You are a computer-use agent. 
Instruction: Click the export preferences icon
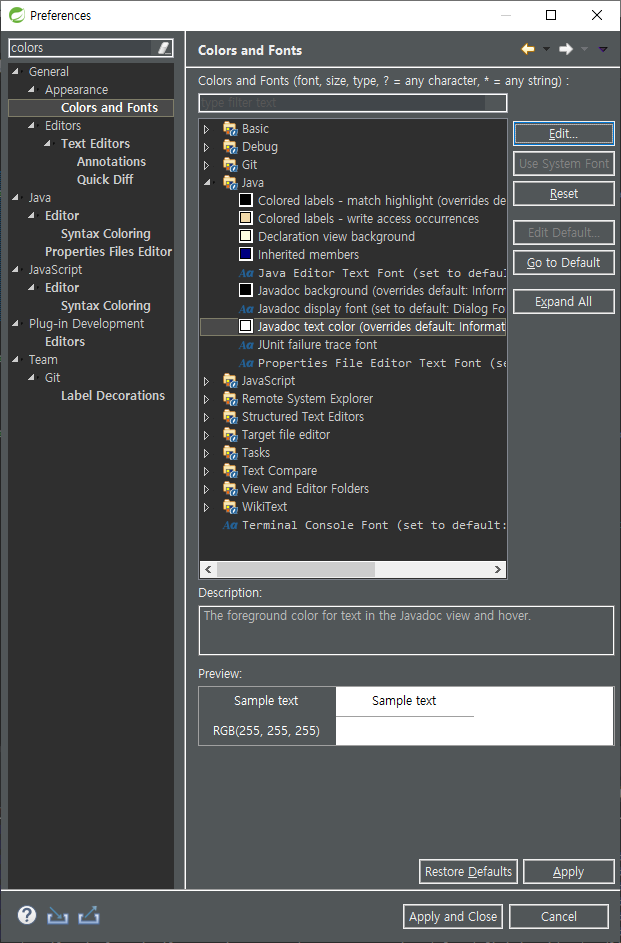88,915
